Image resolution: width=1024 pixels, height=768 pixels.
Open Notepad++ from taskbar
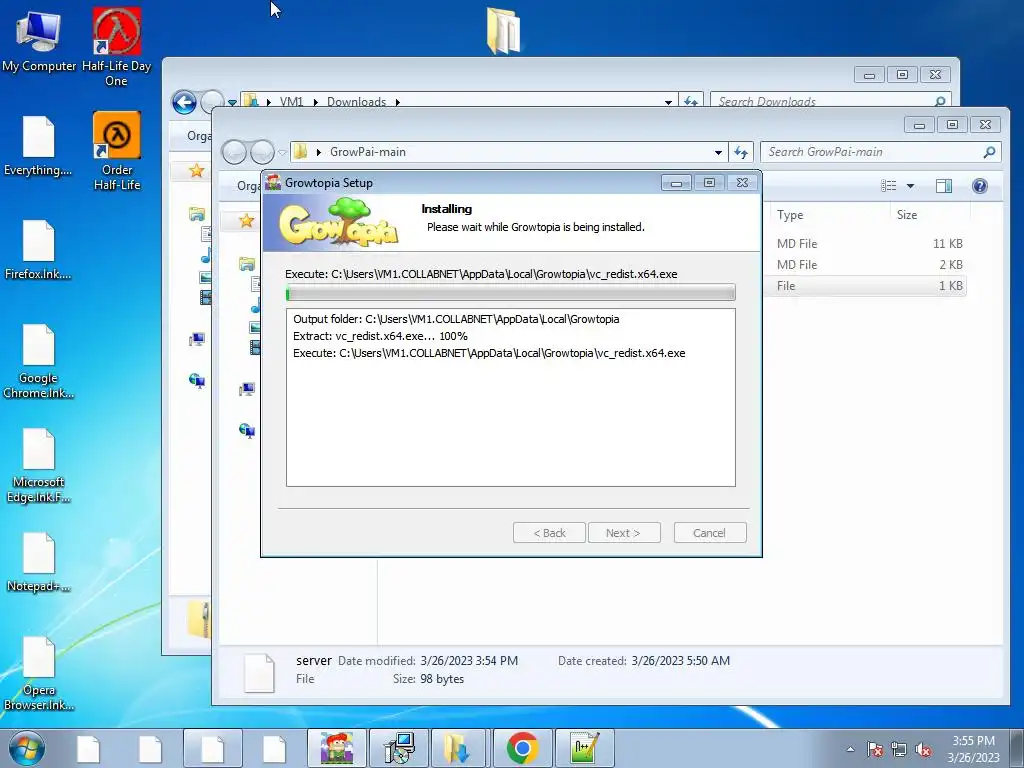tap(584, 748)
